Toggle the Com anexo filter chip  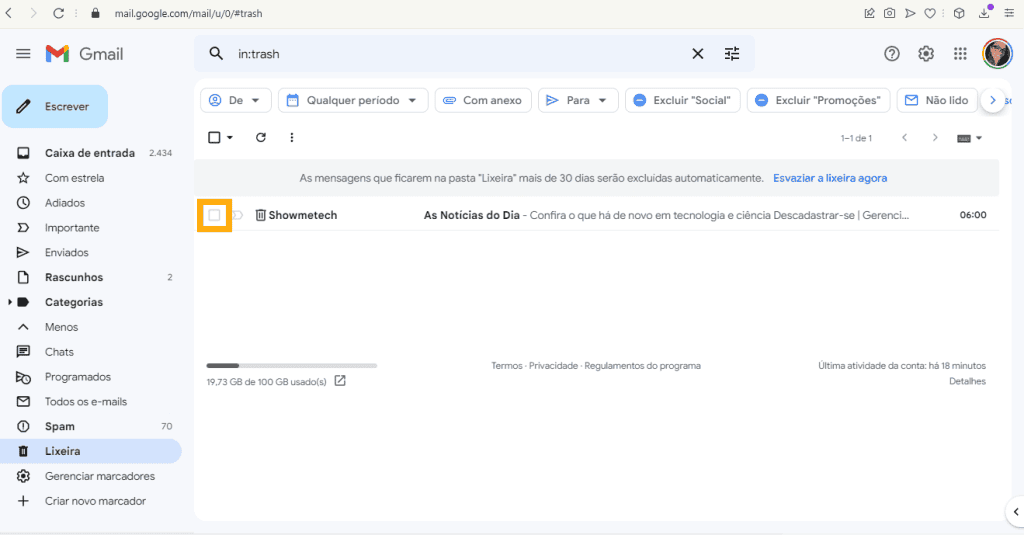483,100
